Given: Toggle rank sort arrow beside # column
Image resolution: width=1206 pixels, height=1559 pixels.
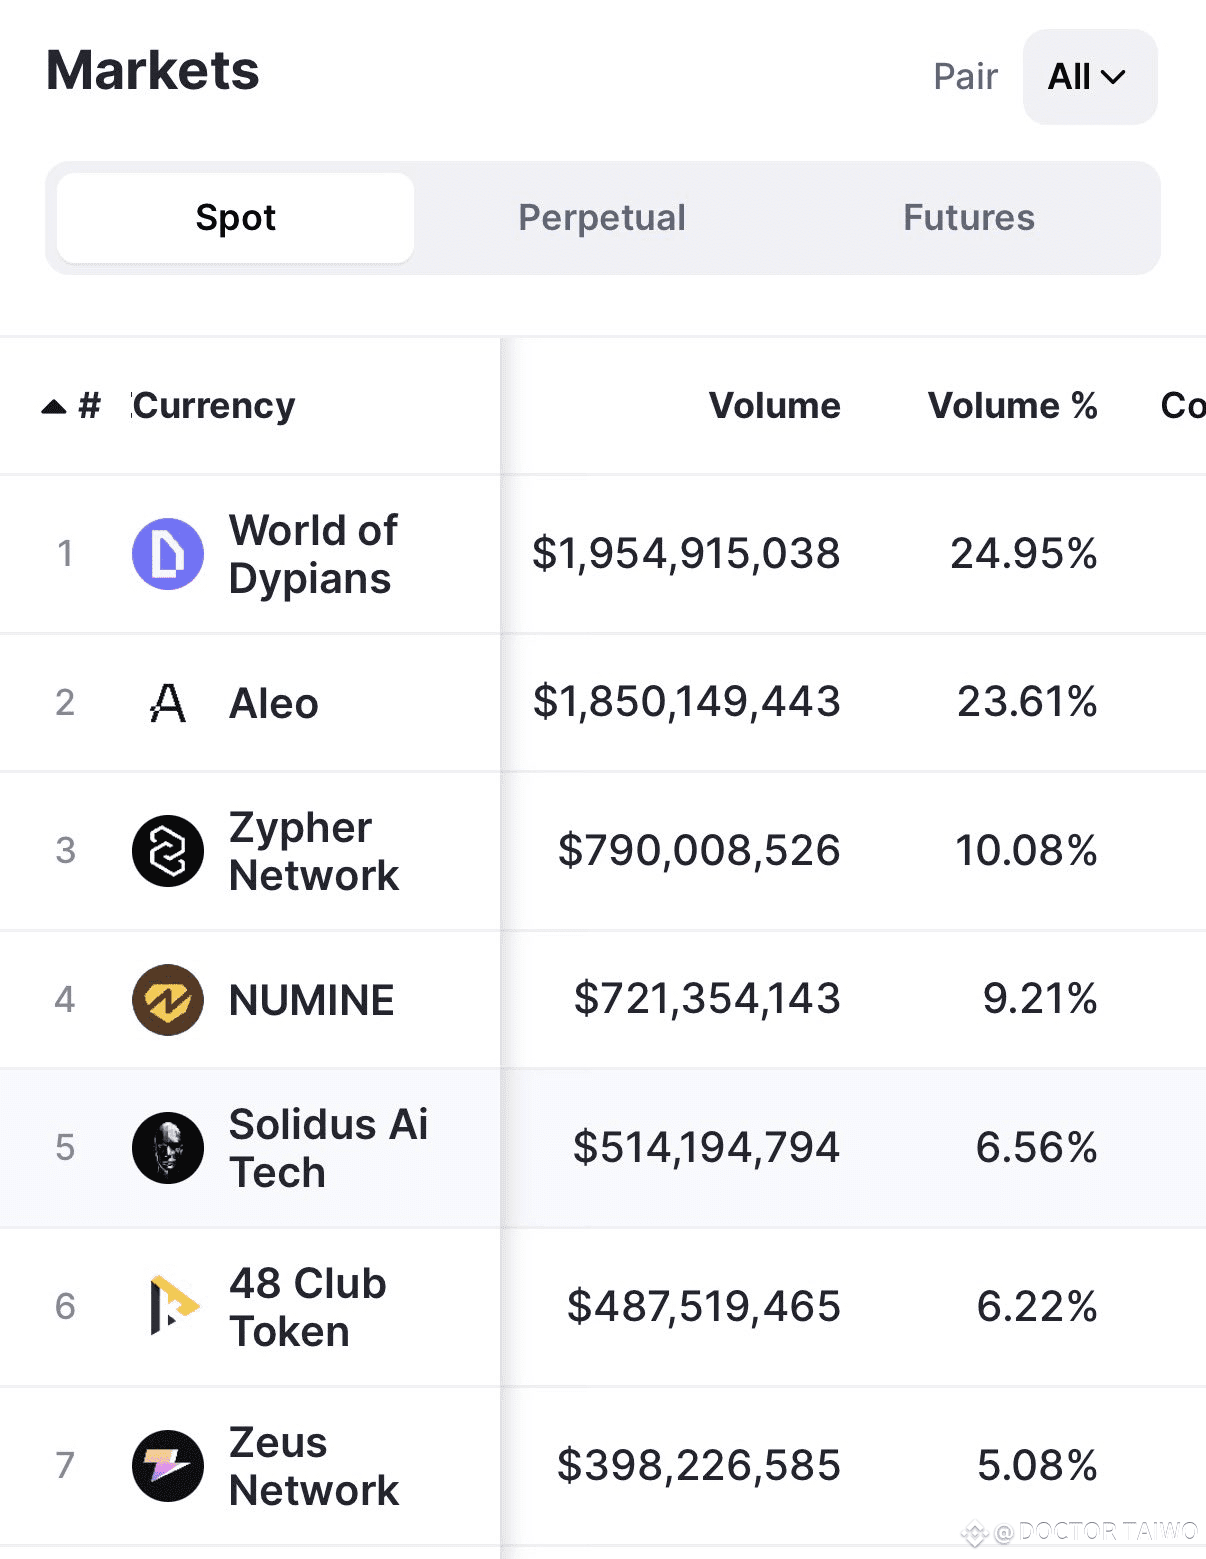Looking at the screenshot, I should (54, 406).
